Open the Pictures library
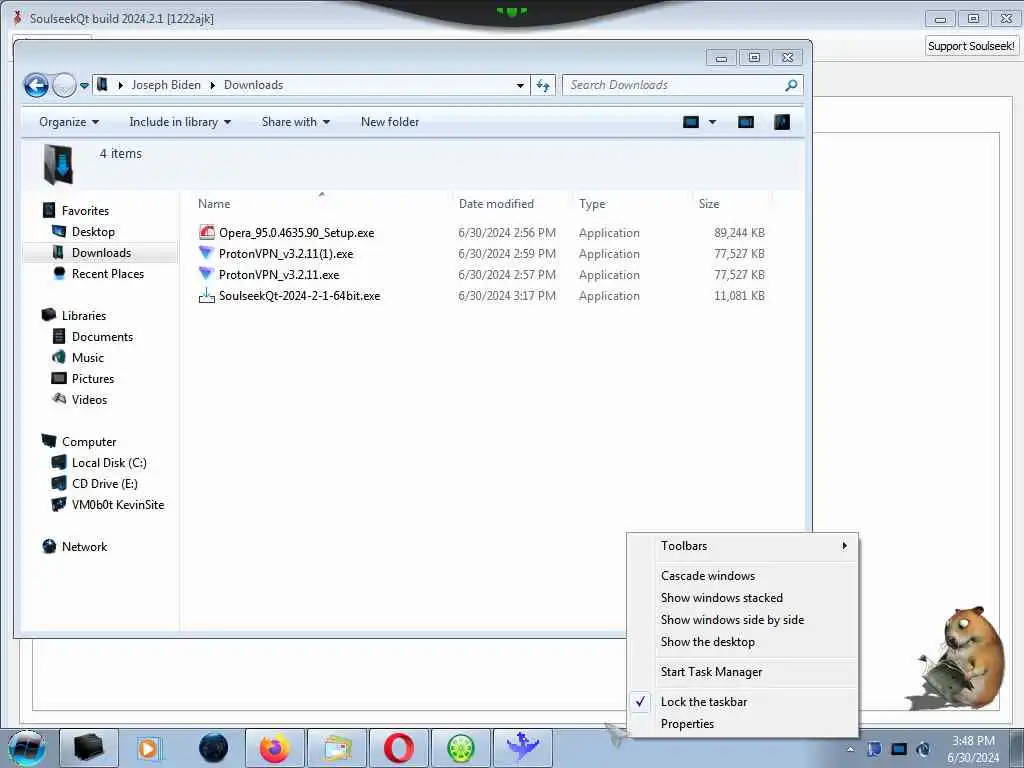The image size is (1024, 768). click(x=93, y=379)
